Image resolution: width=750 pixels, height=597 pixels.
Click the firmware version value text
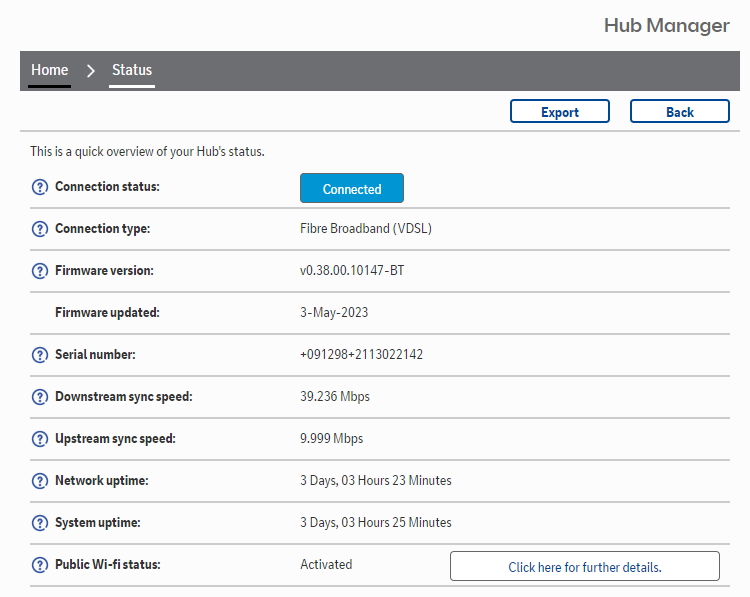click(352, 271)
